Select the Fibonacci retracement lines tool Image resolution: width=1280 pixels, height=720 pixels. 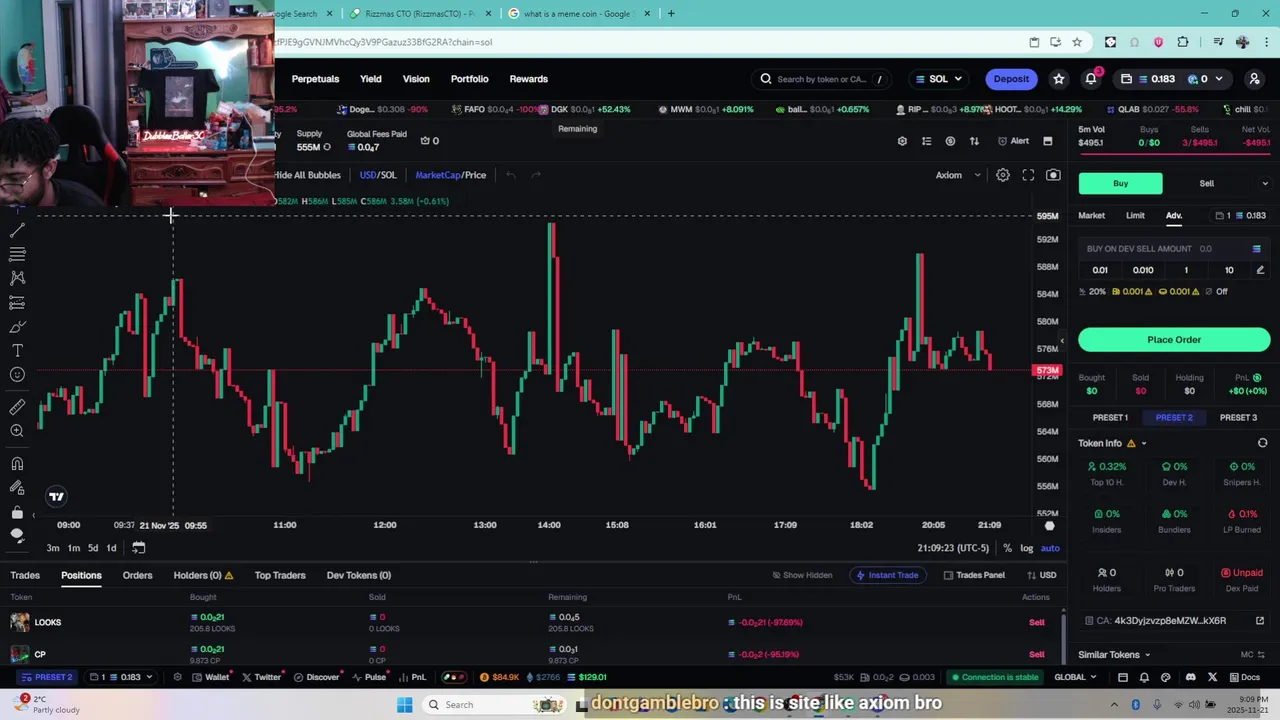(17, 254)
